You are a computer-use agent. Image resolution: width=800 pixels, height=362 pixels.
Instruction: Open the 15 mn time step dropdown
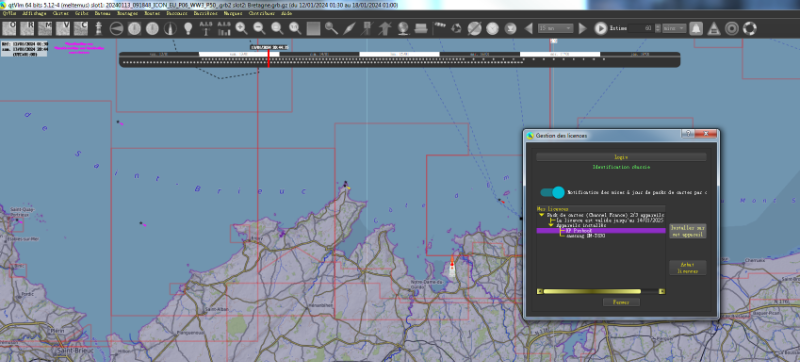(x=556, y=28)
